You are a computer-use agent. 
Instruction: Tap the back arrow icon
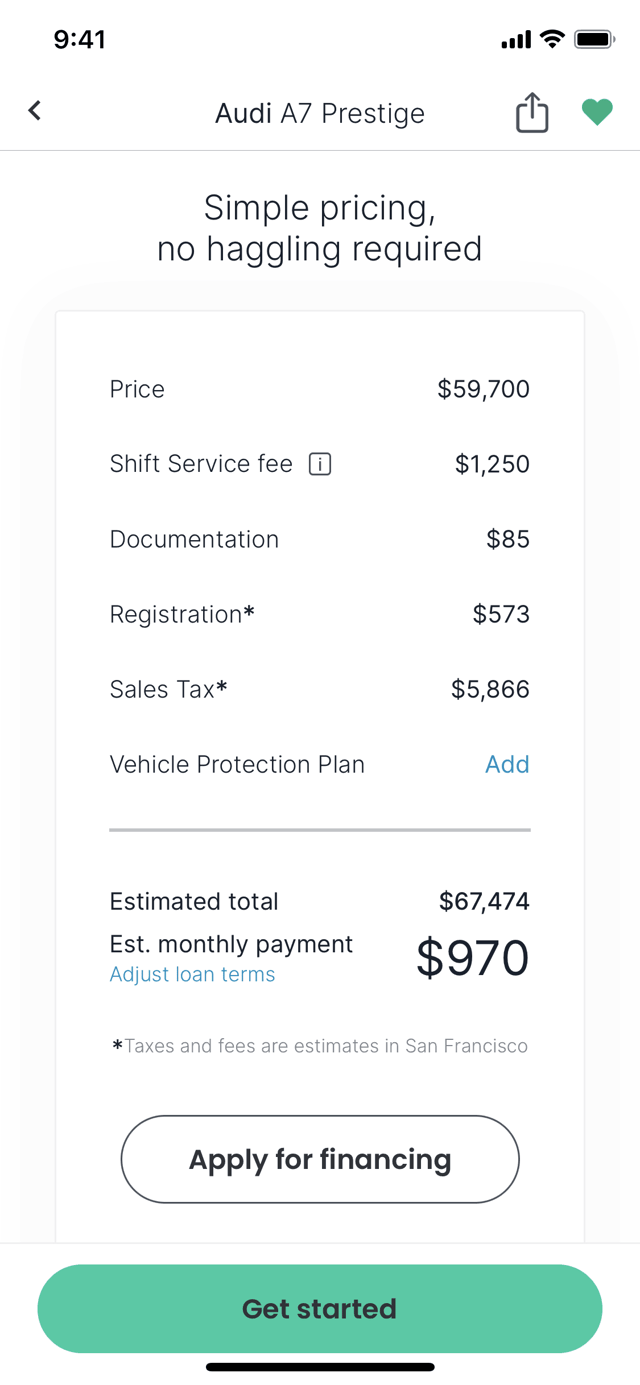point(35,110)
